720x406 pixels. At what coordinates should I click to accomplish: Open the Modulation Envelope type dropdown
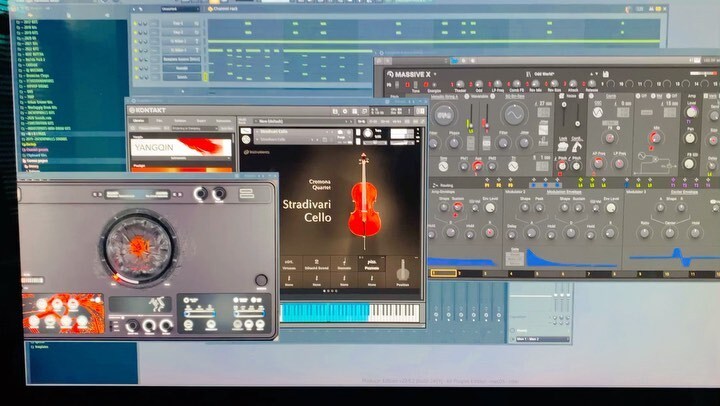[563, 192]
